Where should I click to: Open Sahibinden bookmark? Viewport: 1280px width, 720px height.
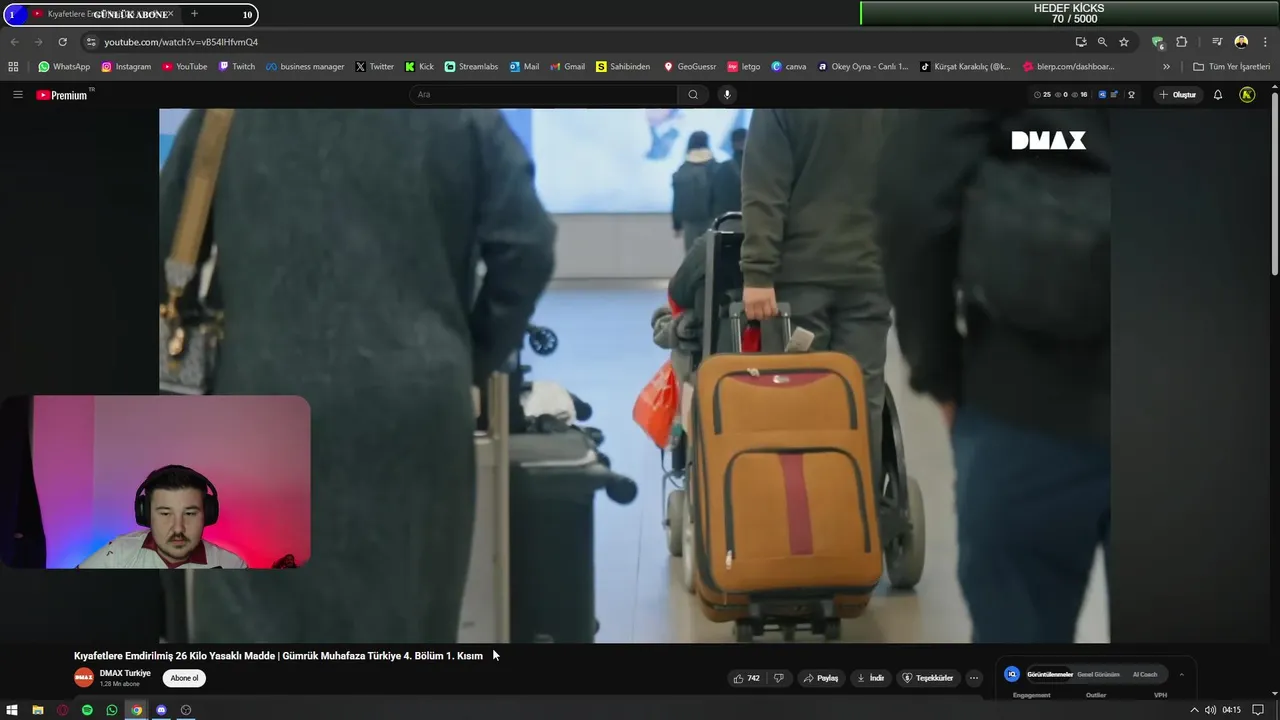[623, 67]
